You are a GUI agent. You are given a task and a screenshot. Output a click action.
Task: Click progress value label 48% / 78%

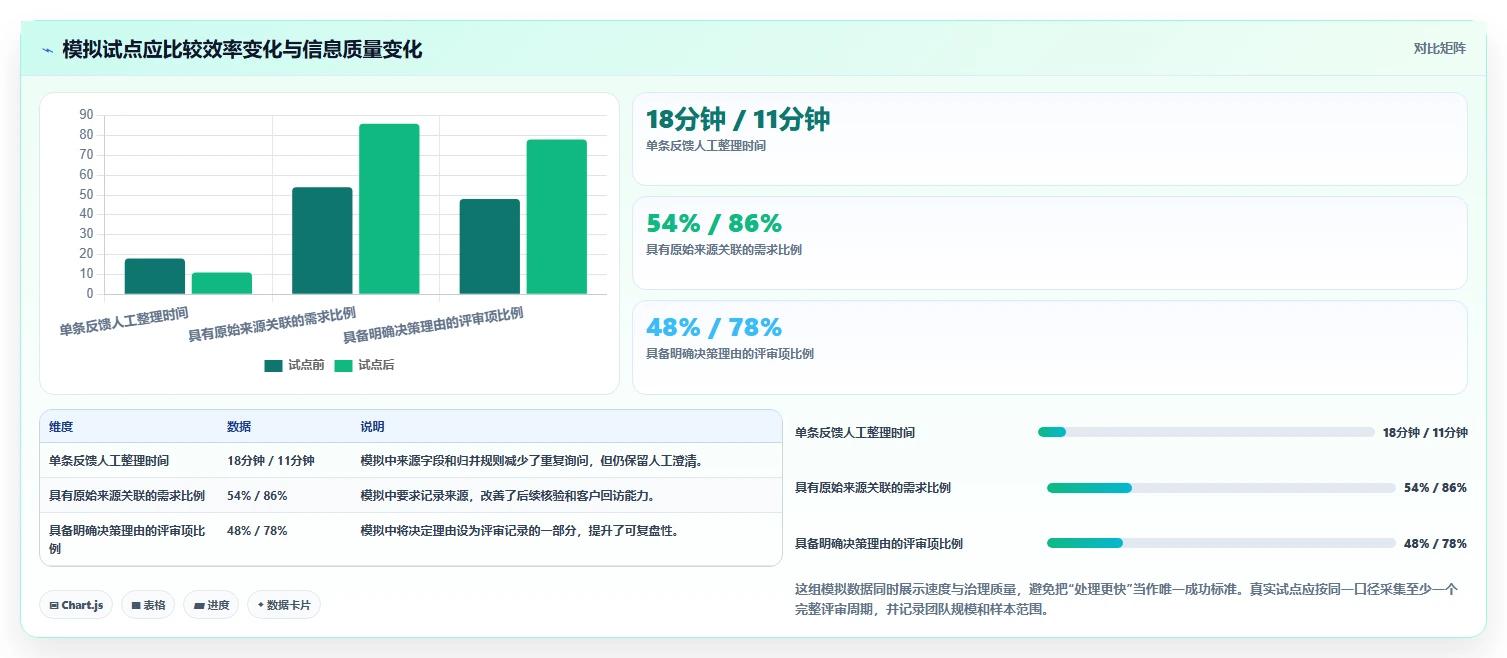[1435, 543]
